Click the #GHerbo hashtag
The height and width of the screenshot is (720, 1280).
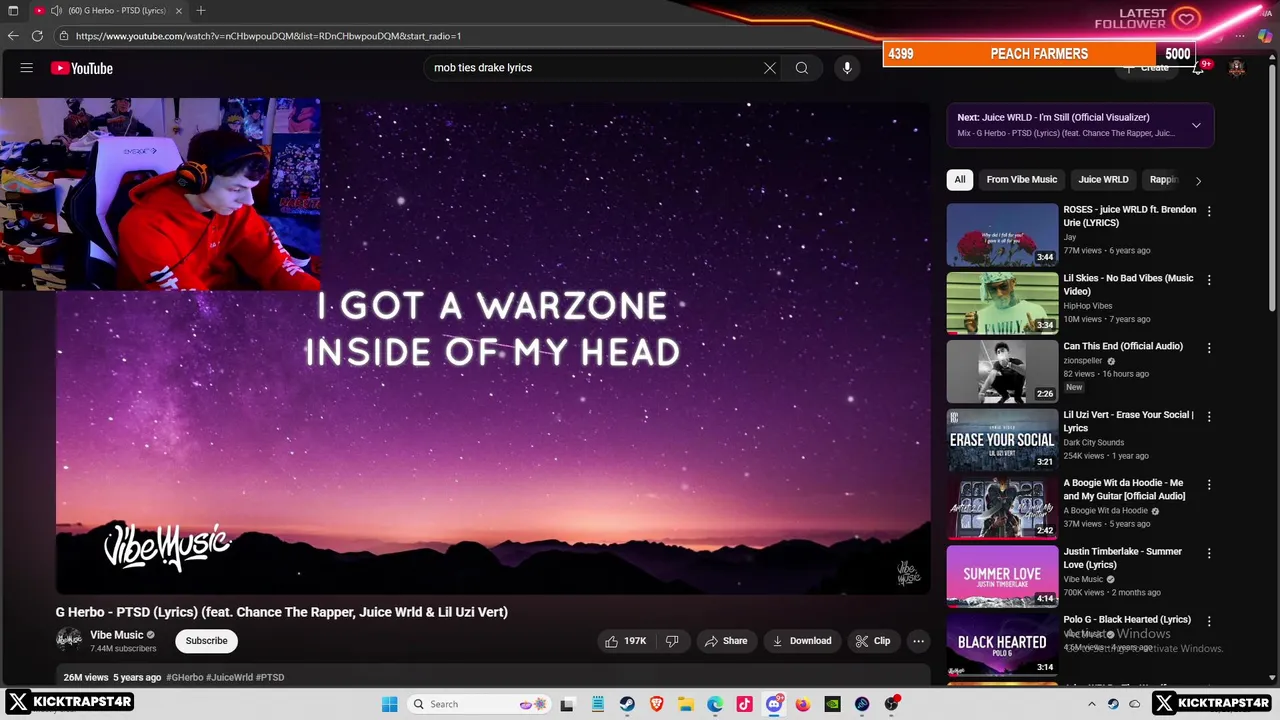tap(184, 678)
